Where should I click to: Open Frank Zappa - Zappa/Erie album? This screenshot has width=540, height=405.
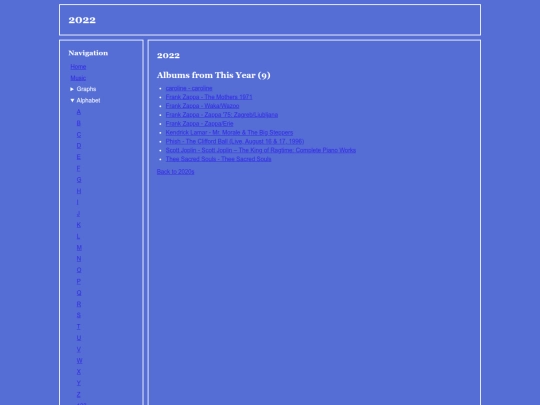(x=199, y=124)
